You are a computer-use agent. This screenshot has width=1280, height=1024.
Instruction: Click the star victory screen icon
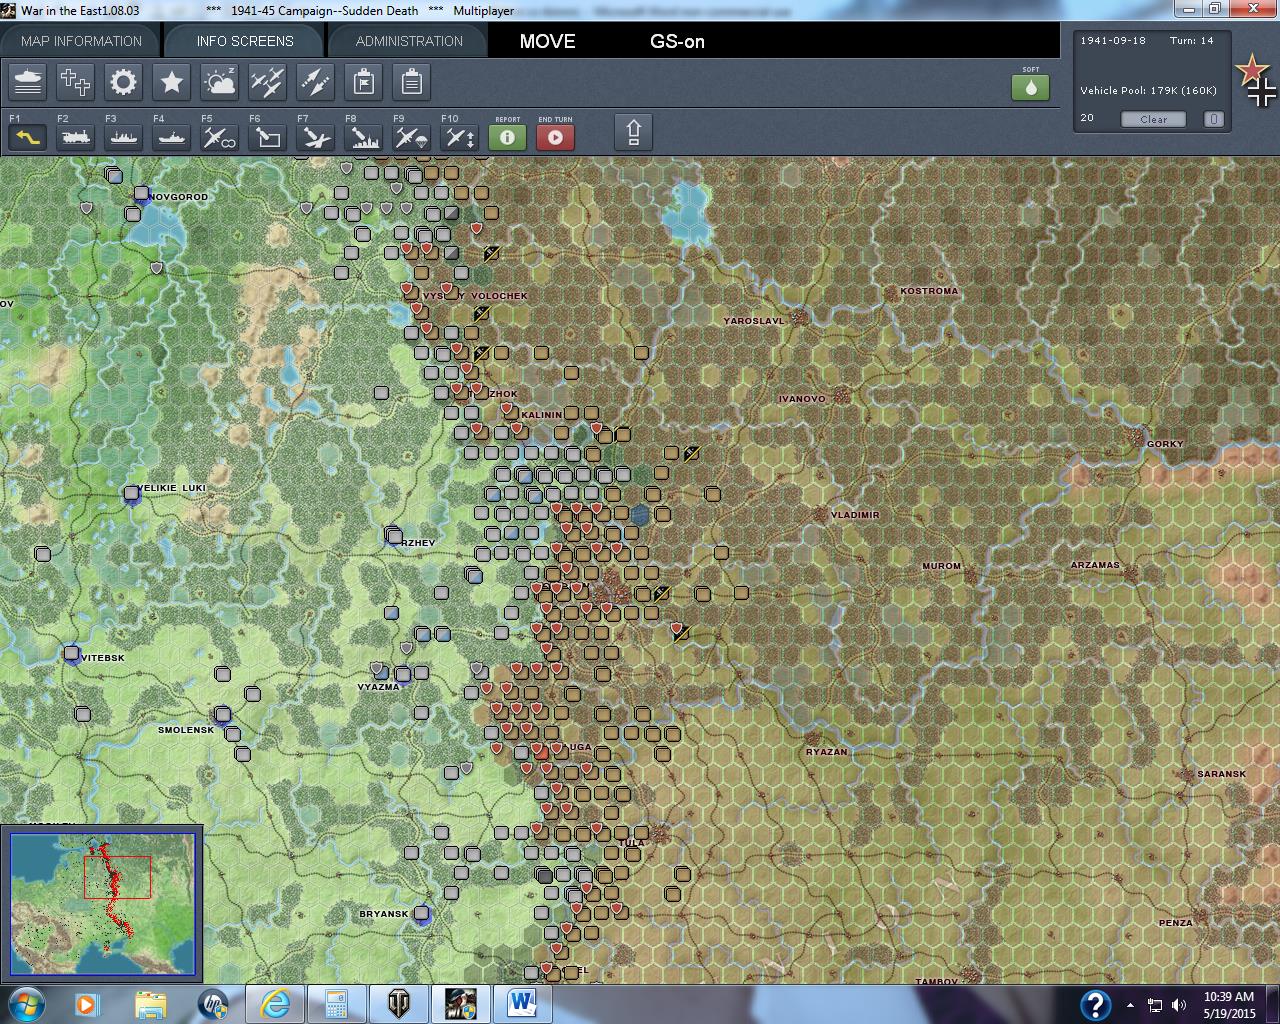[172, 82]
